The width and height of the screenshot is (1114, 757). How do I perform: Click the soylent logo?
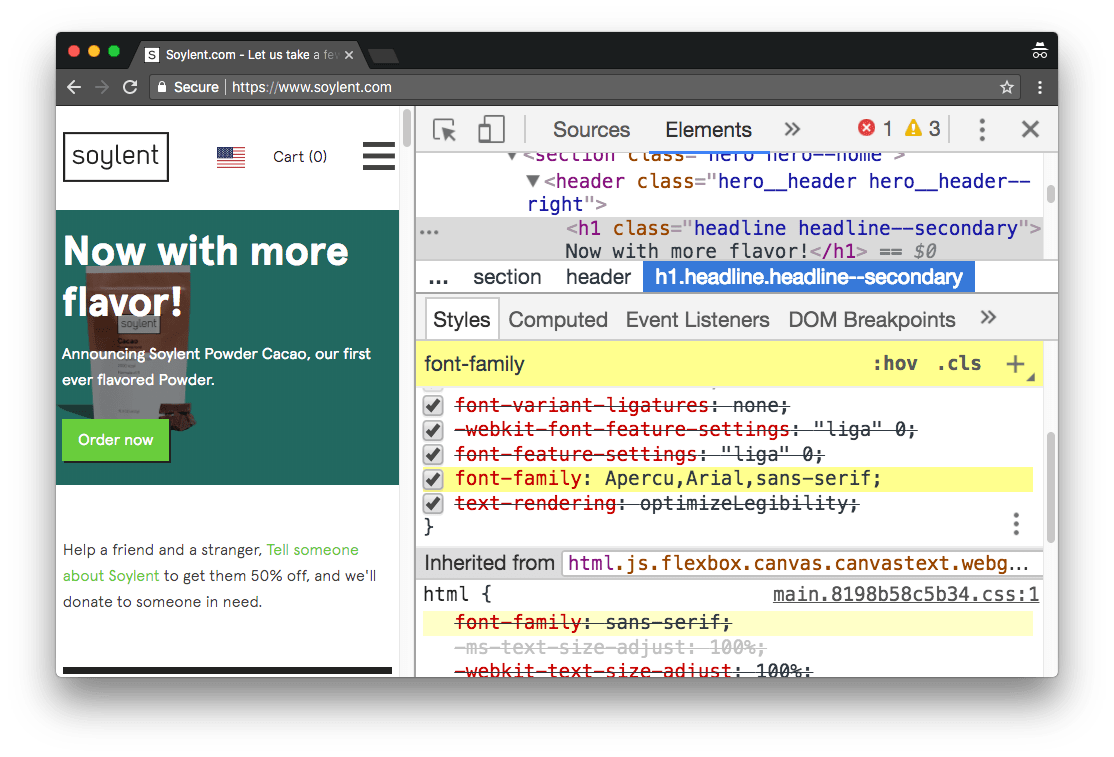(116, 156)
